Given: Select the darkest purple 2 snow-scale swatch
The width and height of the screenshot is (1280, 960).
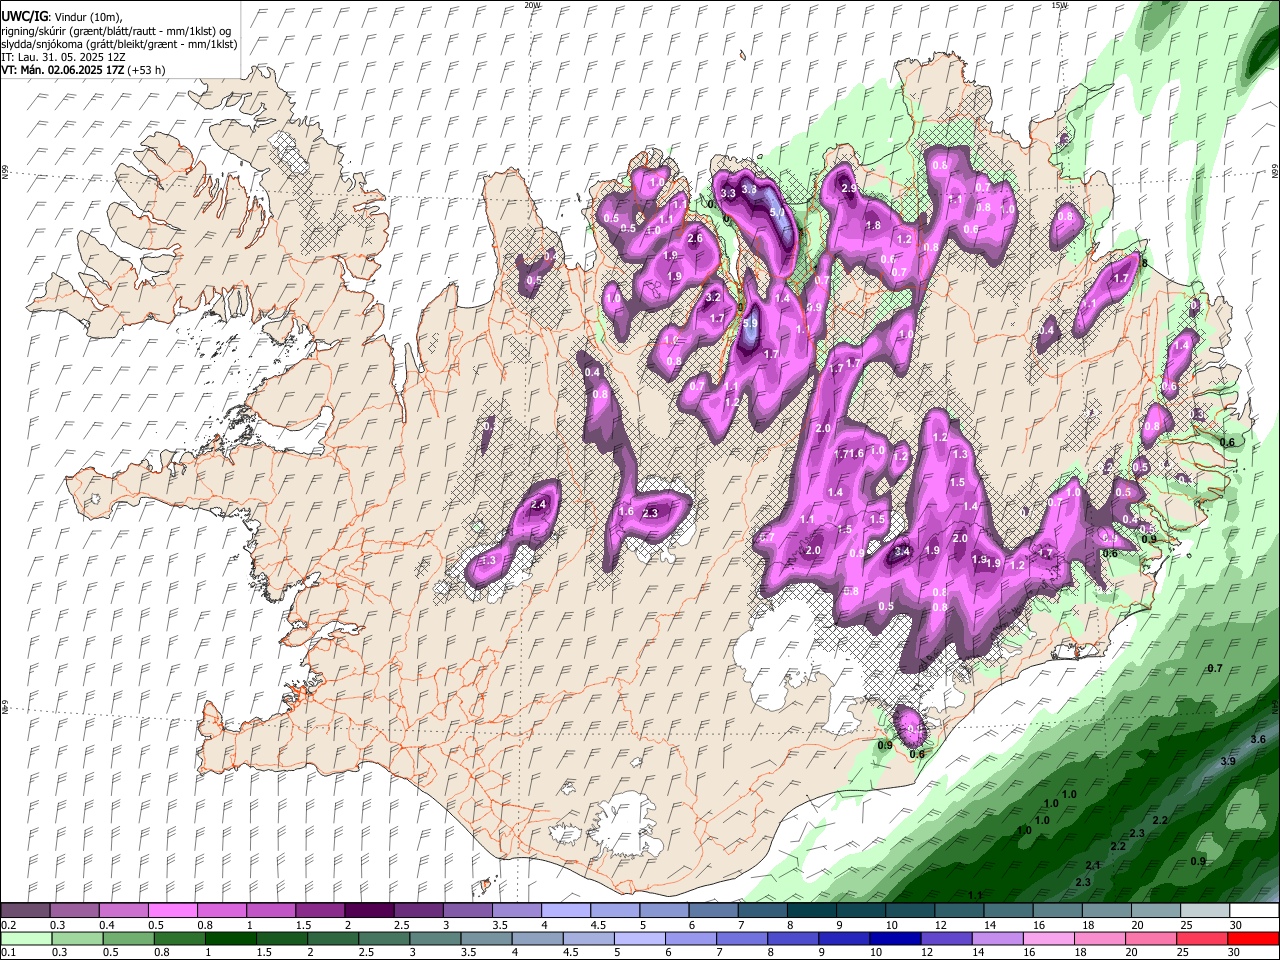Looking at the screenshot, I should click(369, 911).
